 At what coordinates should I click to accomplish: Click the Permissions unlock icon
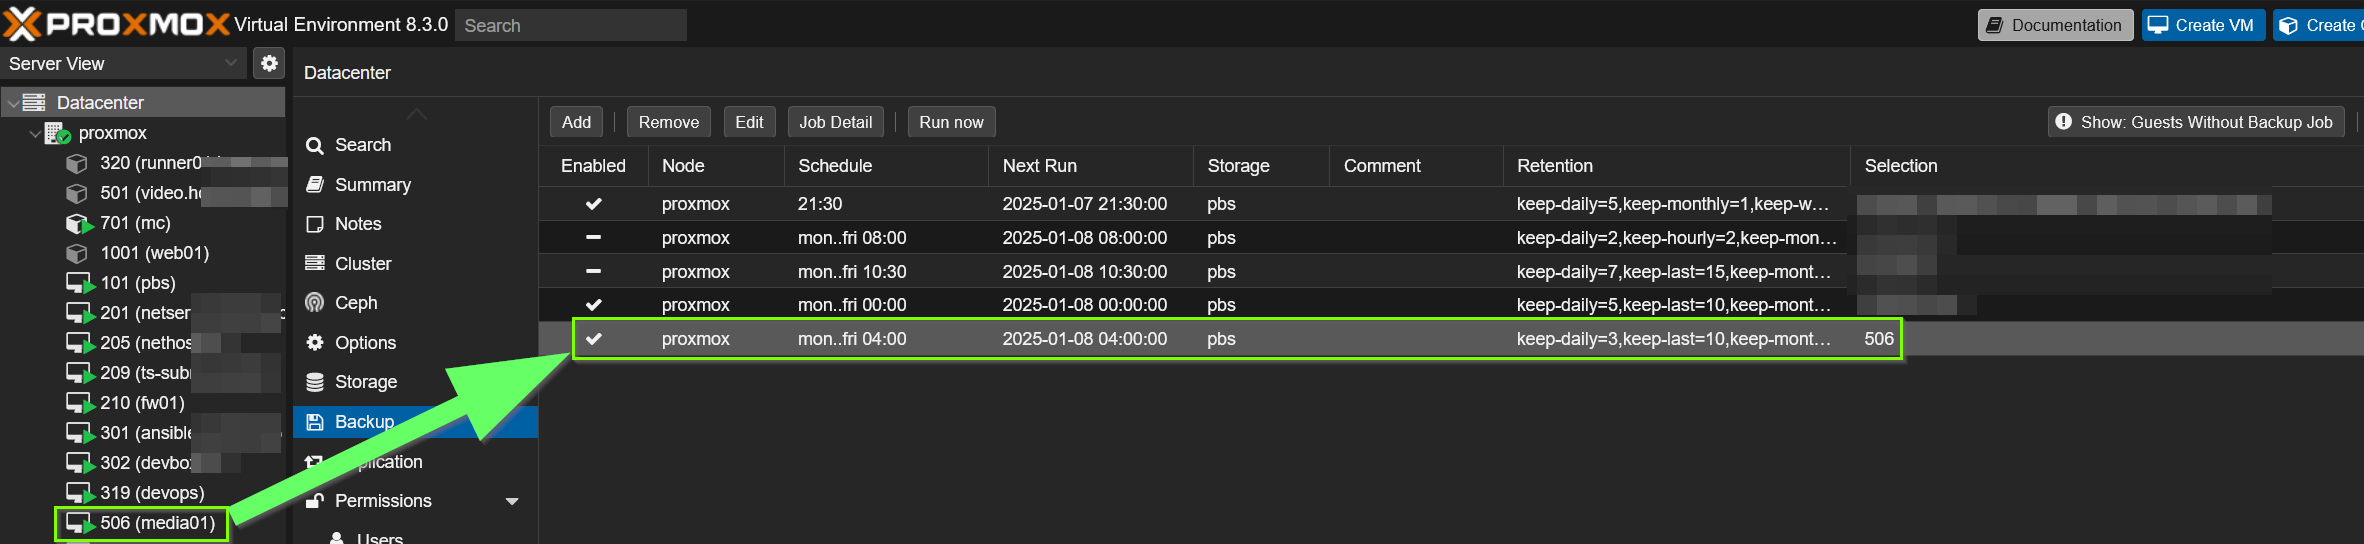click(x=315, y=501)
